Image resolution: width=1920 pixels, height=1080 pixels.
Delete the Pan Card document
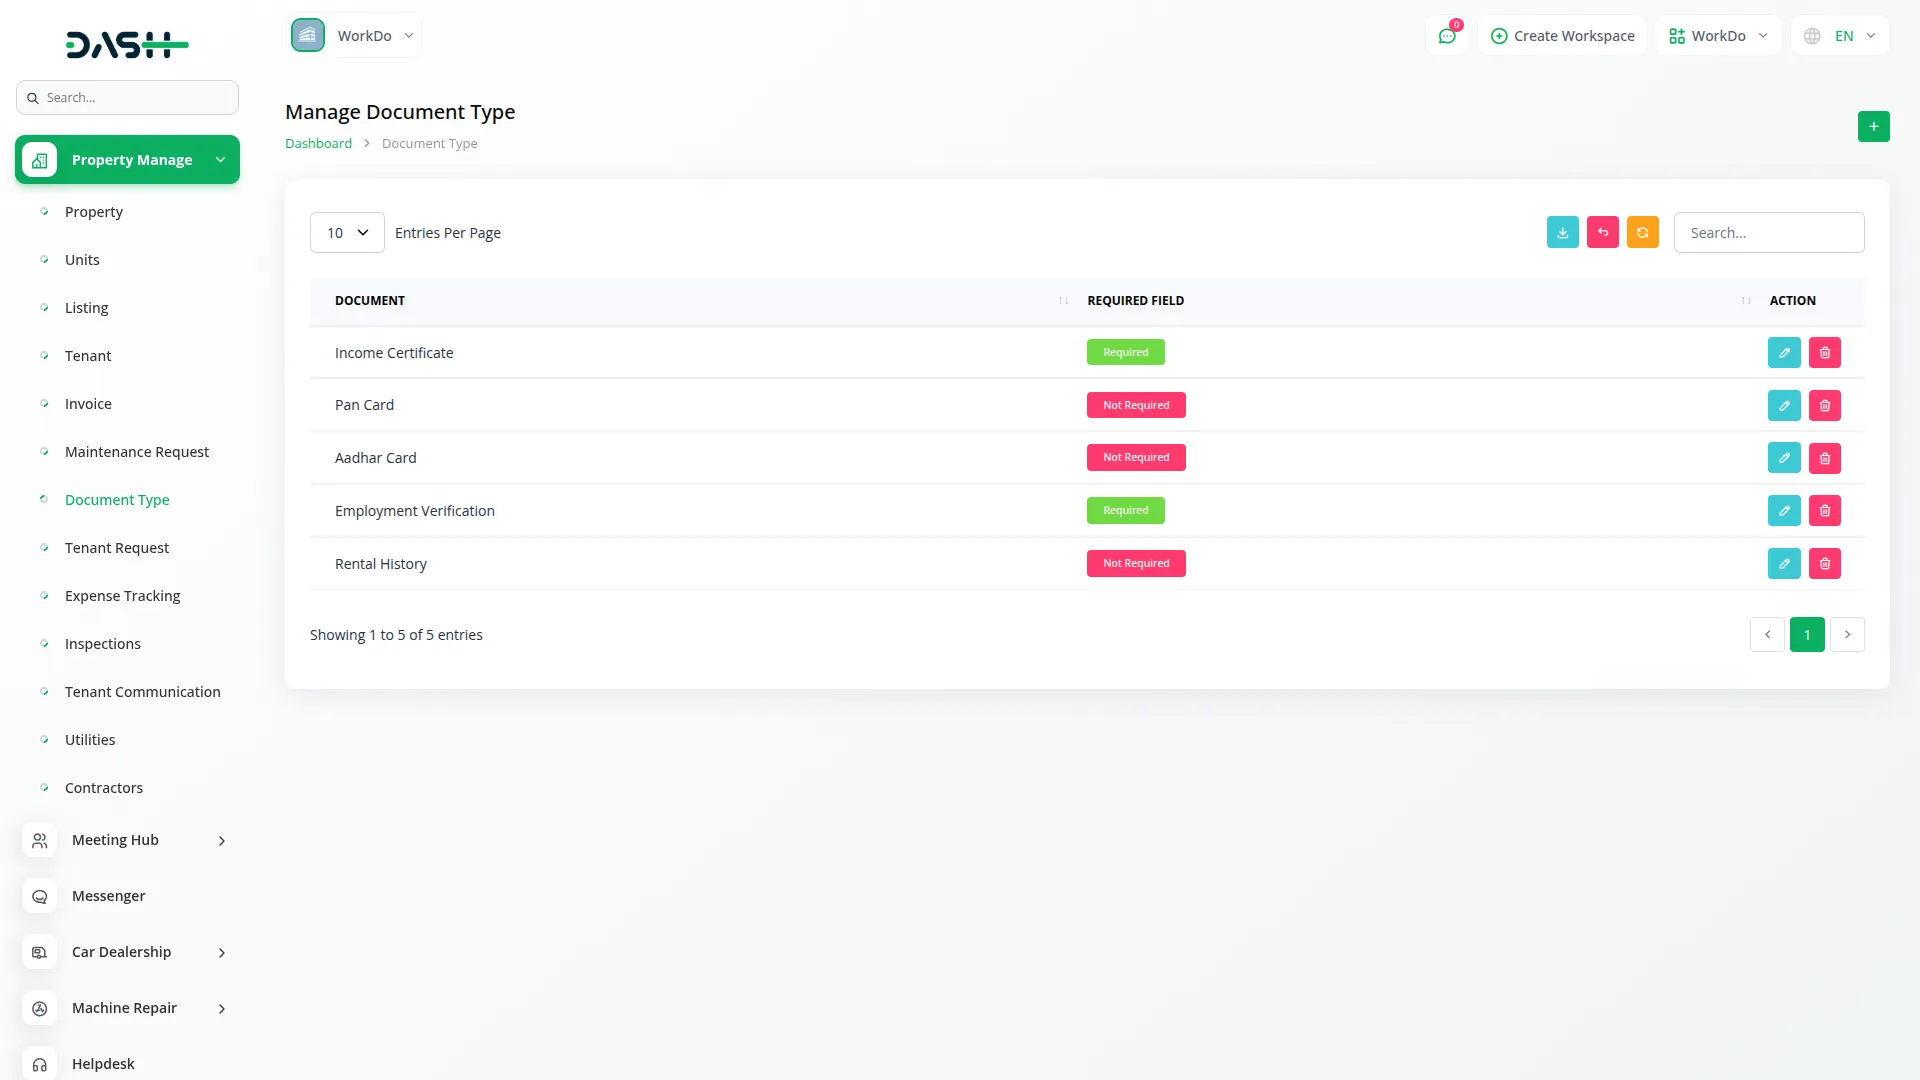[1824, 405]
